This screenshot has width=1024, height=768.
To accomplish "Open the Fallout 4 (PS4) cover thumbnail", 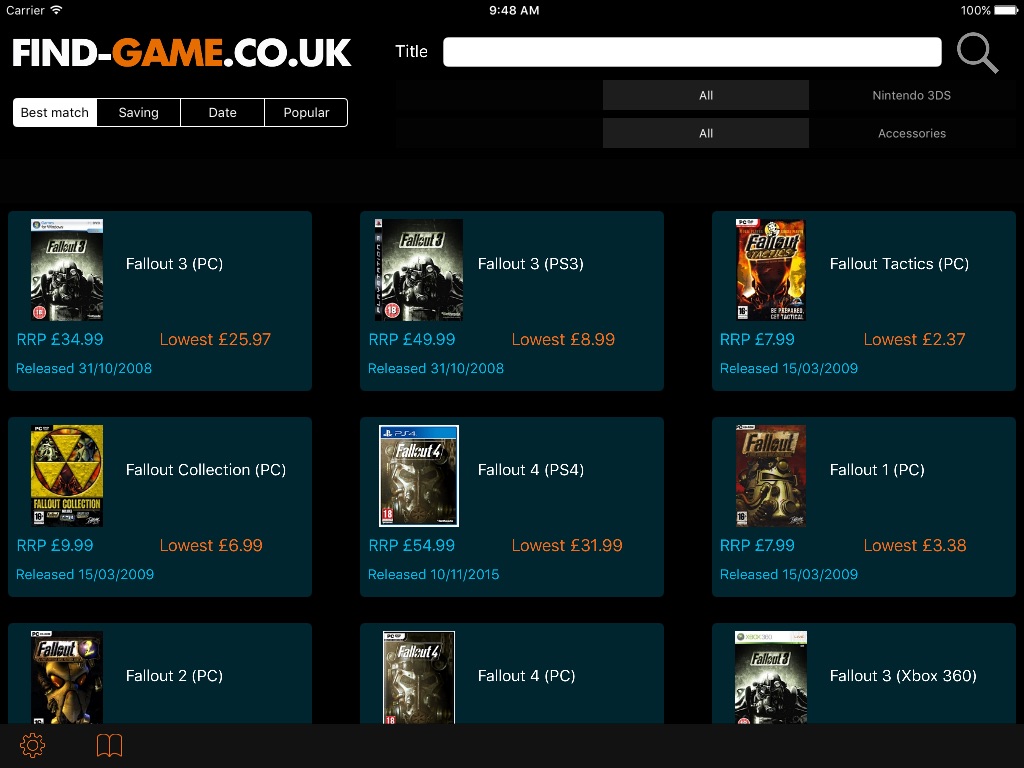I will pyautogui.click(x=419, y=475).
